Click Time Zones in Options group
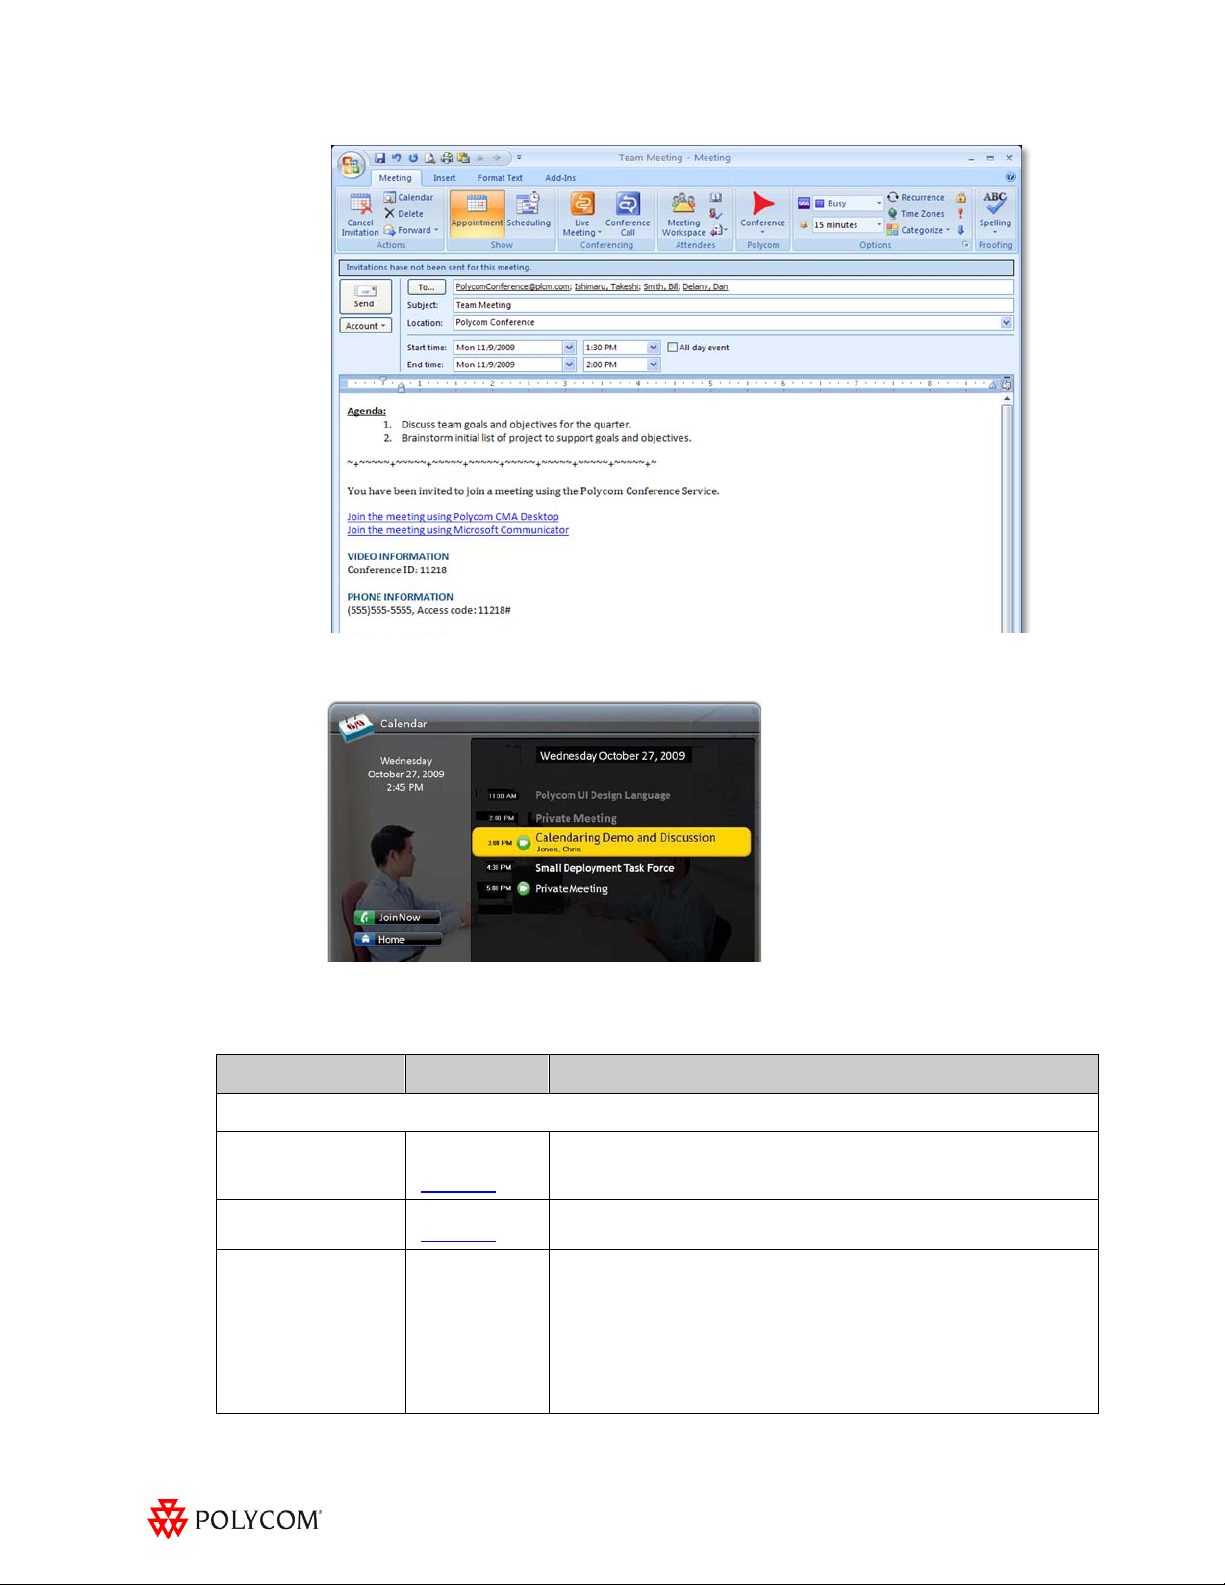Viewport: 1225px width, 1585px height. 916,213
